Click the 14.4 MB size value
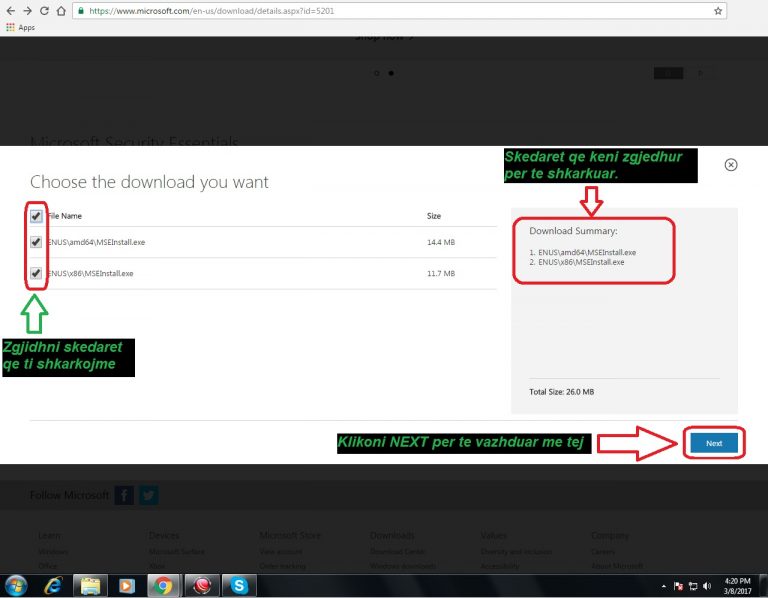Screen dimensions: 768x598 click(x=441, y=242)
